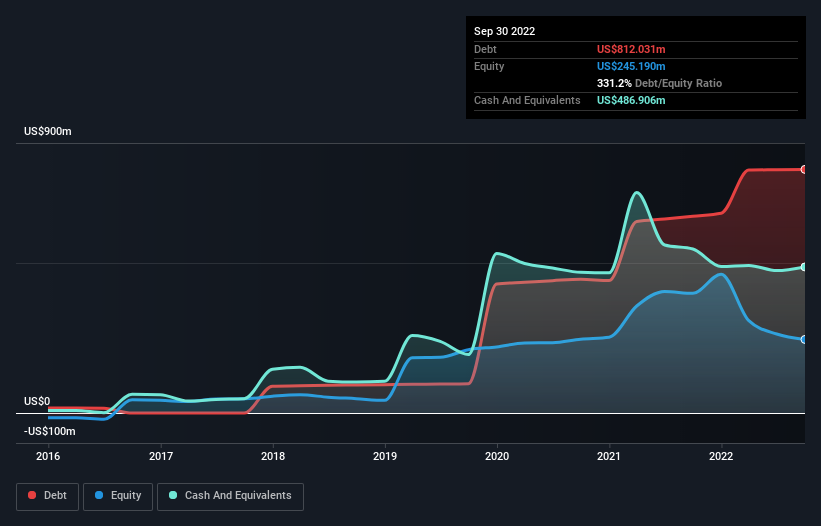
Task: Click Cash And Equivalents label in tooltip
Action: pyautogui.click(x=527, y=100)
